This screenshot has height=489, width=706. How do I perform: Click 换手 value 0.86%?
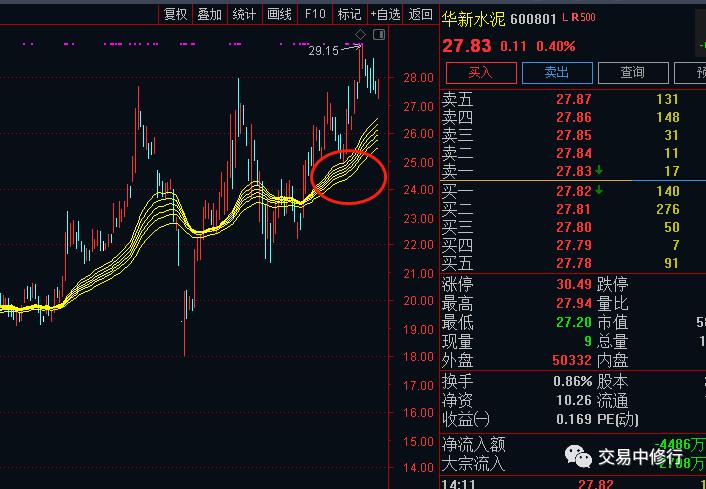click(572, 381)
